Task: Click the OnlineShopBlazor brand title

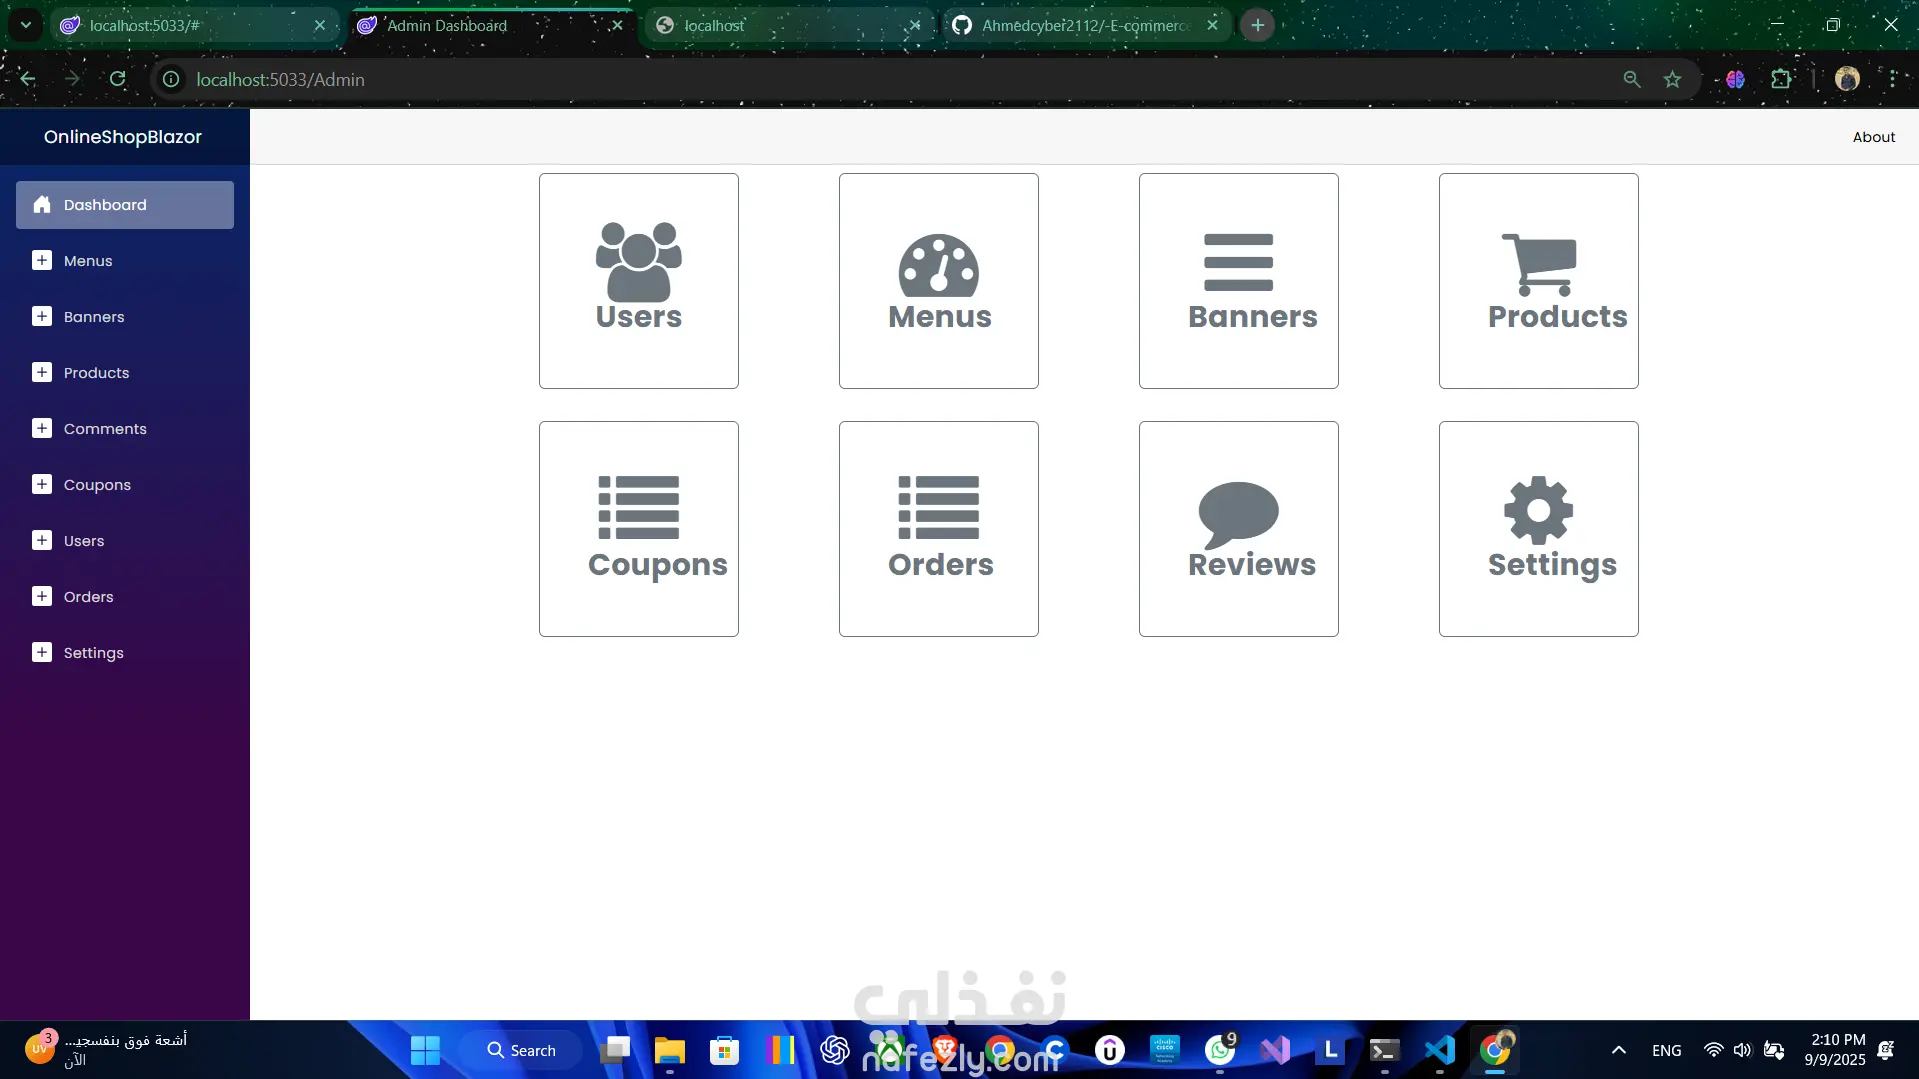Action: (123, 137)
